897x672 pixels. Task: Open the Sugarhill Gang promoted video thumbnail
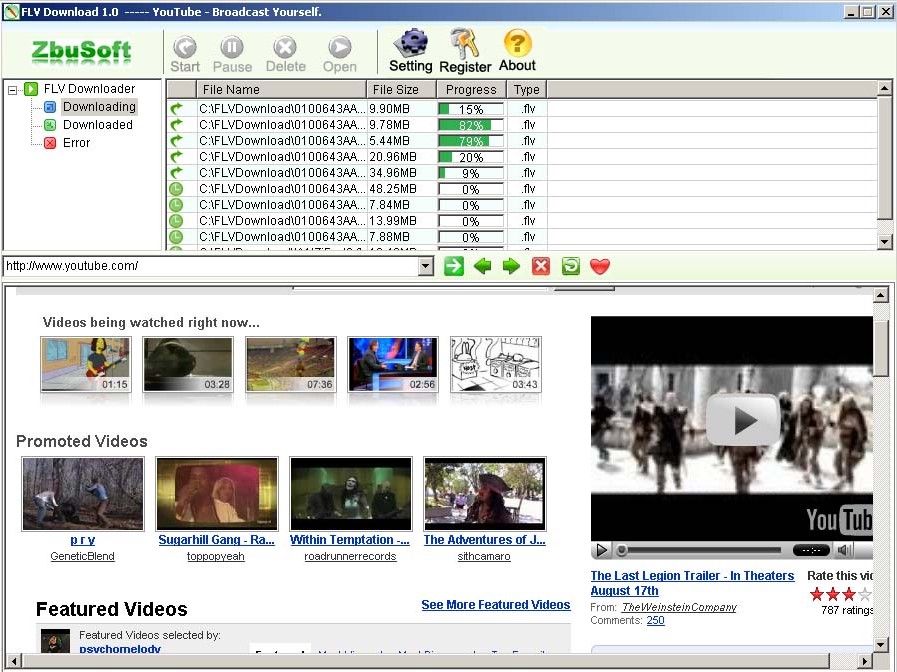217,493
